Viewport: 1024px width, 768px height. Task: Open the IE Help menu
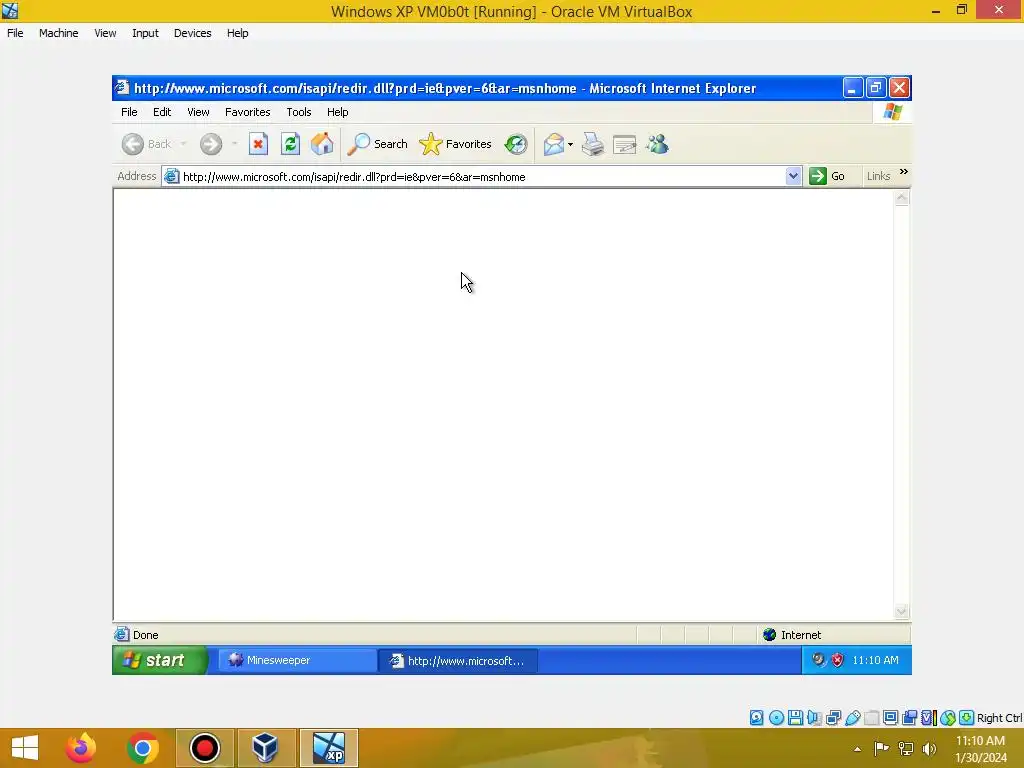point(338,112)
